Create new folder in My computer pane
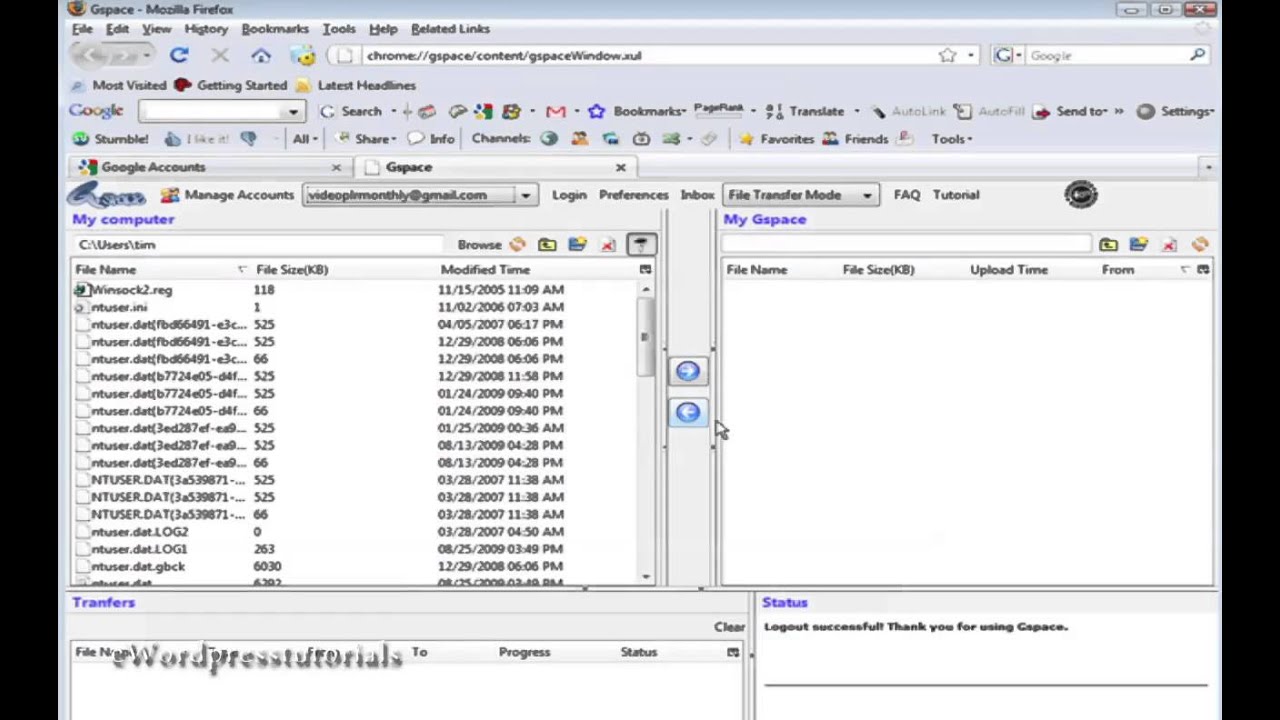The width and height of the screenshot is (1280, 720). pyautogui.click(x=577, y=244)
